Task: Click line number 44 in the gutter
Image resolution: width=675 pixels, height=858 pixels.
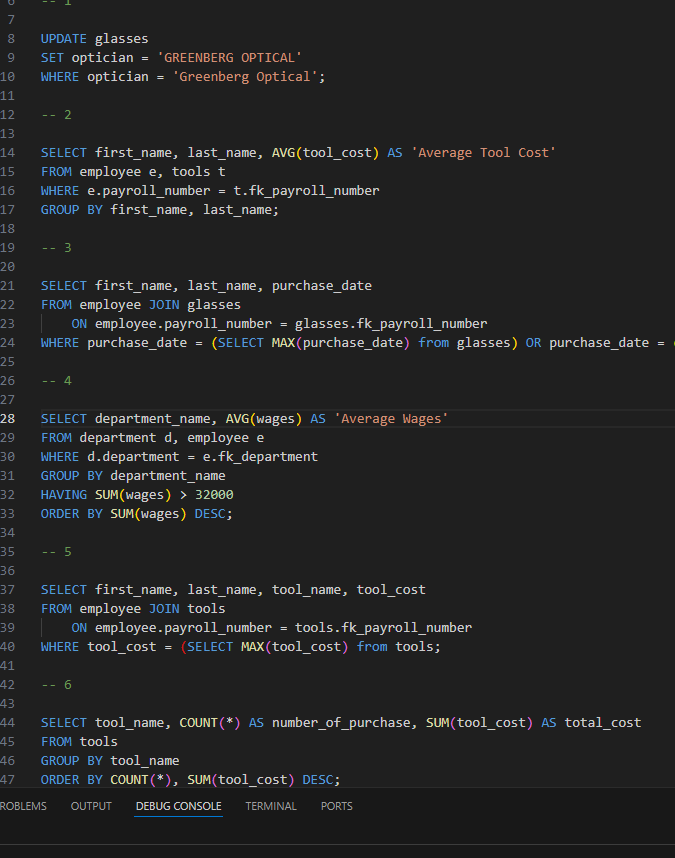Action: point(8,722)
